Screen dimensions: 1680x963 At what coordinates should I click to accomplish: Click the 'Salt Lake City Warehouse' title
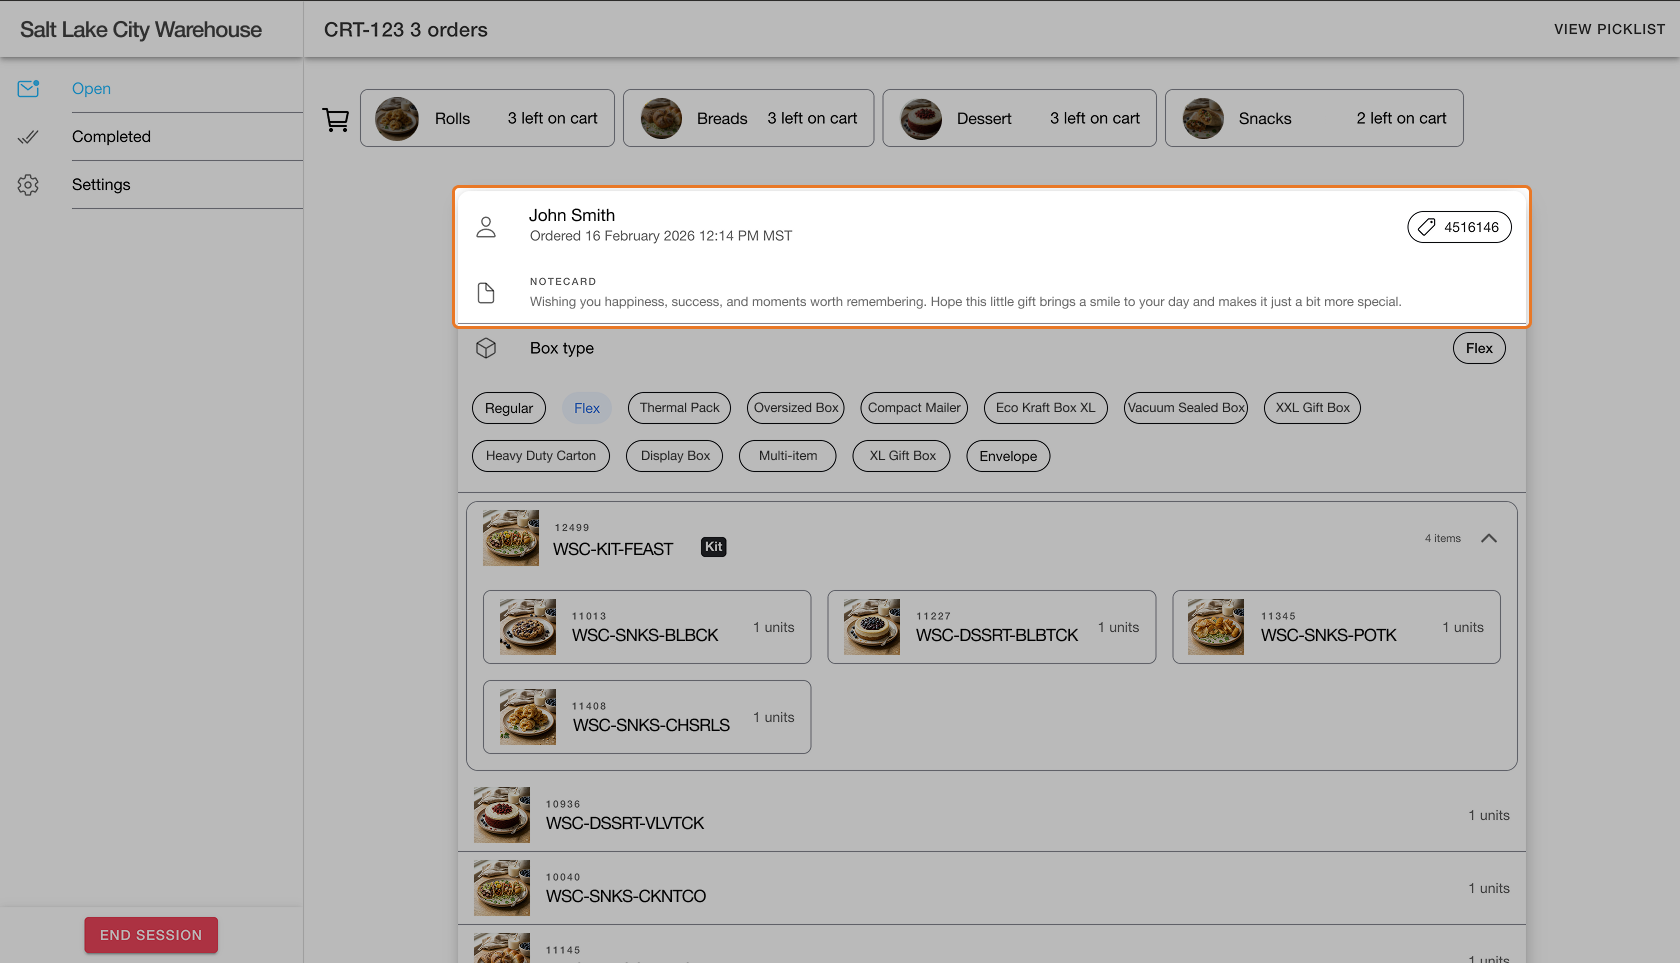[141, 30]
